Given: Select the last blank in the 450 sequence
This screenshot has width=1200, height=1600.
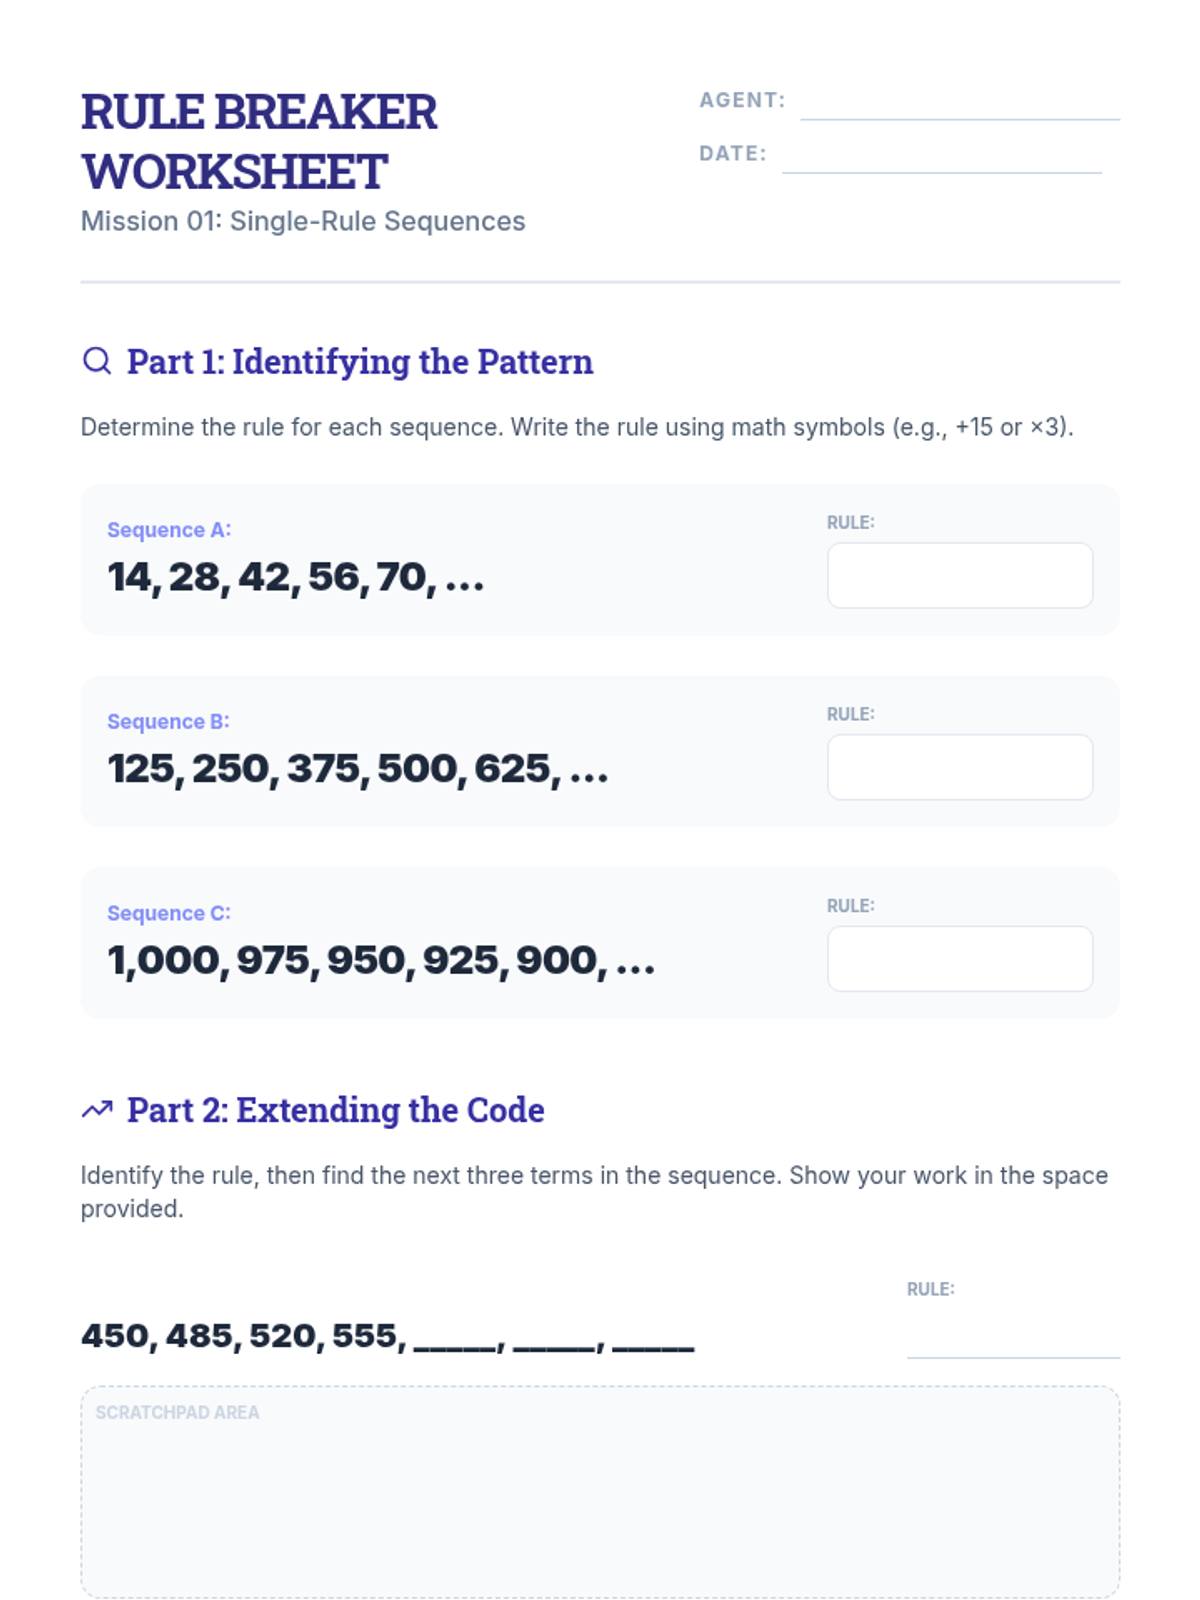Looking at the screenshot, I should point(652,1340).
